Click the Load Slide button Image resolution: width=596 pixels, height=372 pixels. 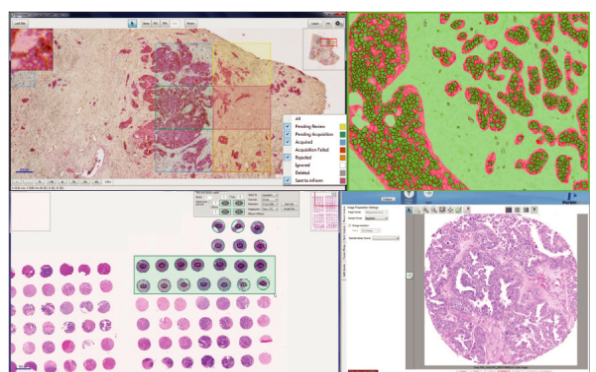coord(20,24)
